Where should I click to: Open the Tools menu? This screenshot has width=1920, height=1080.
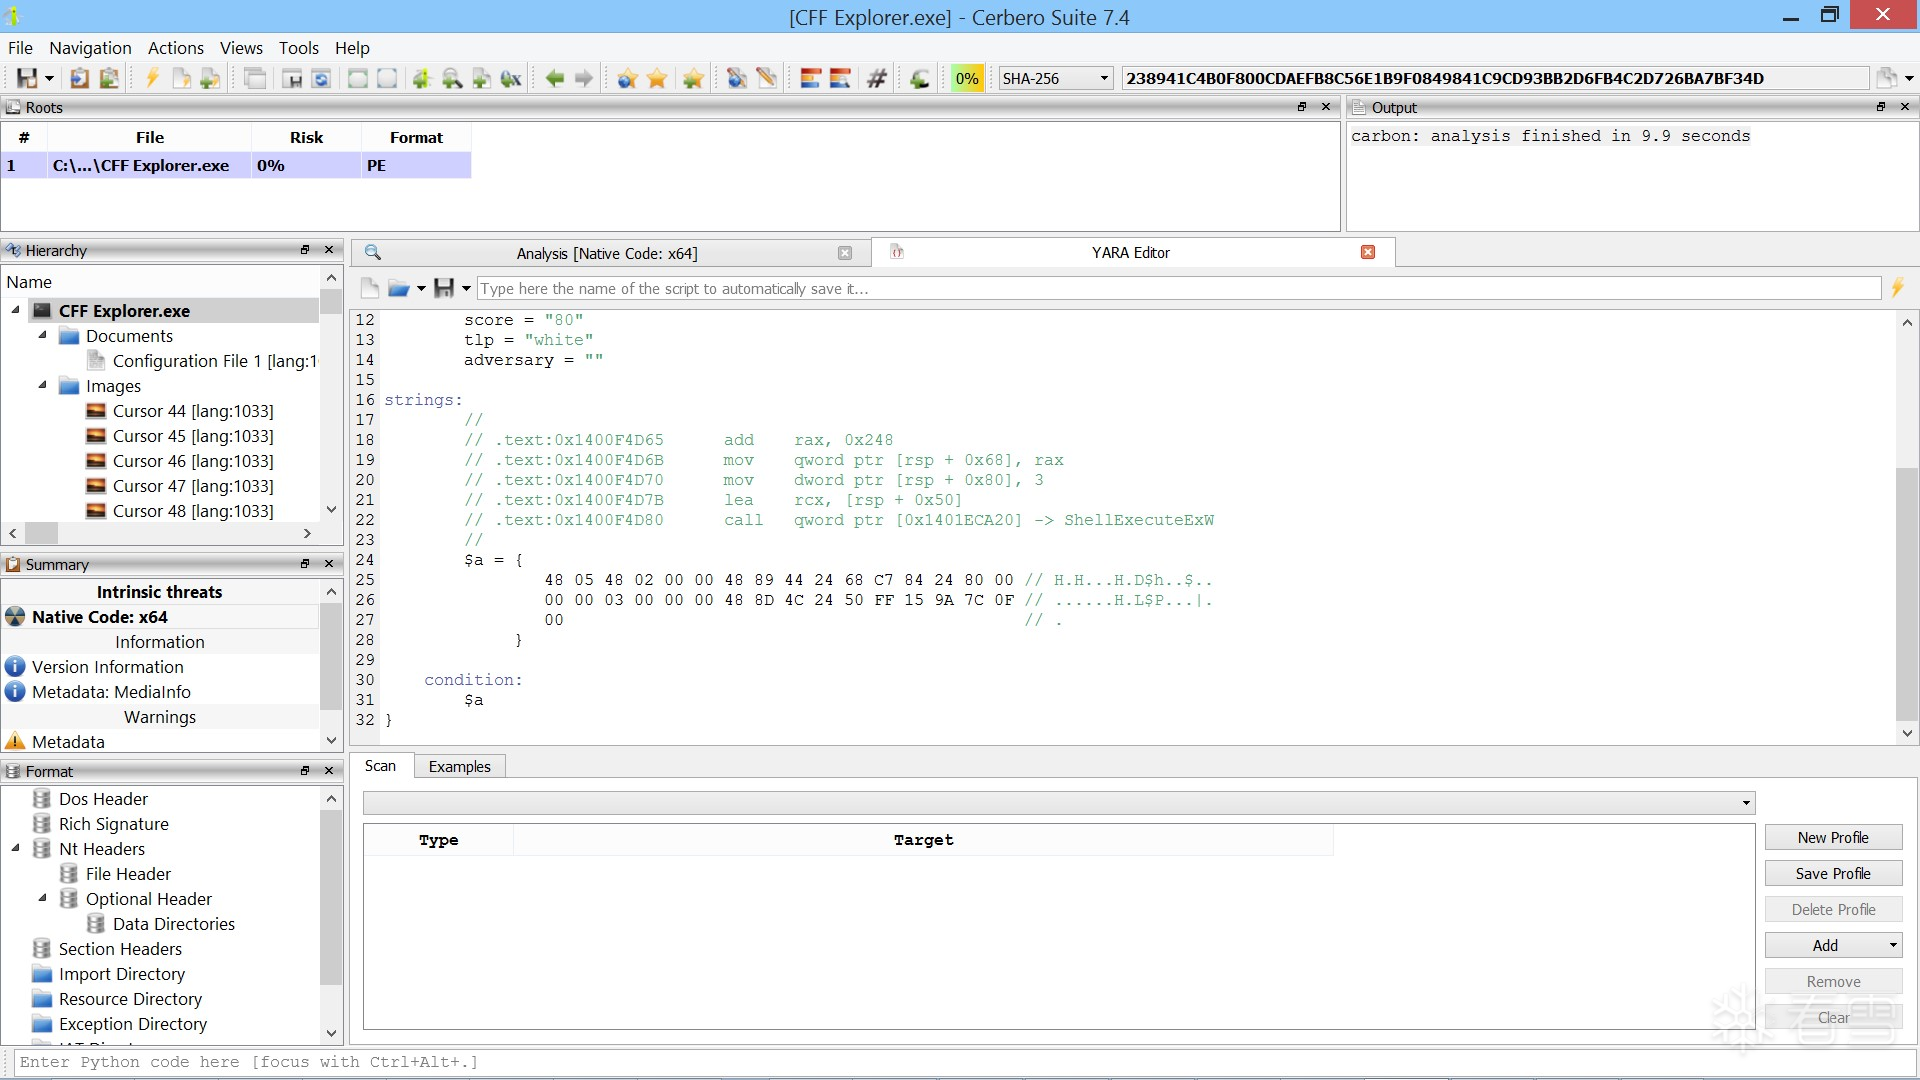(x=298, y=48)
